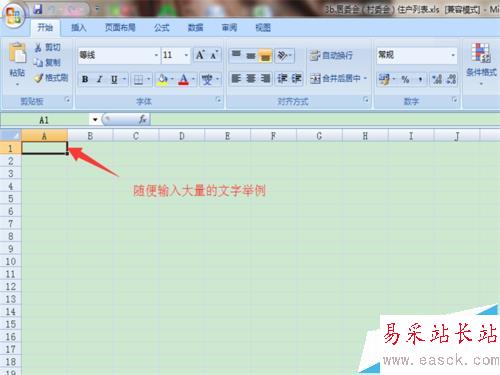
Task: Open the font size dropdown
Action: tap(186, 55)
